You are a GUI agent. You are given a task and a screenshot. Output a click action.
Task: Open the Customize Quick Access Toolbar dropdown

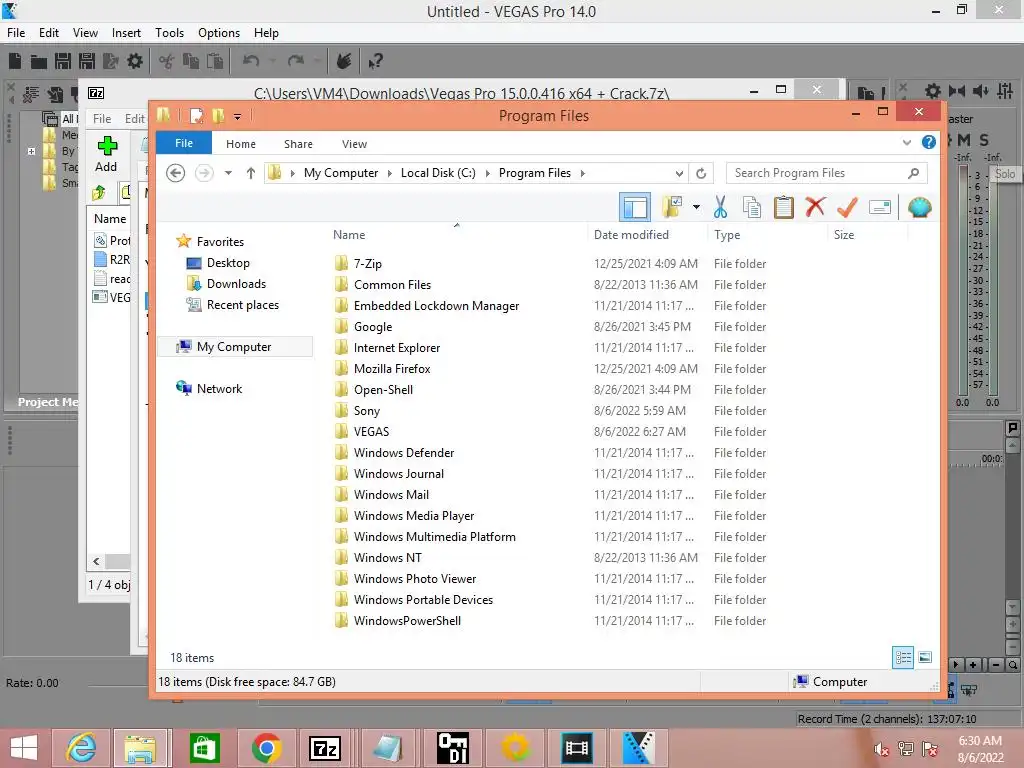click(238, 117)
